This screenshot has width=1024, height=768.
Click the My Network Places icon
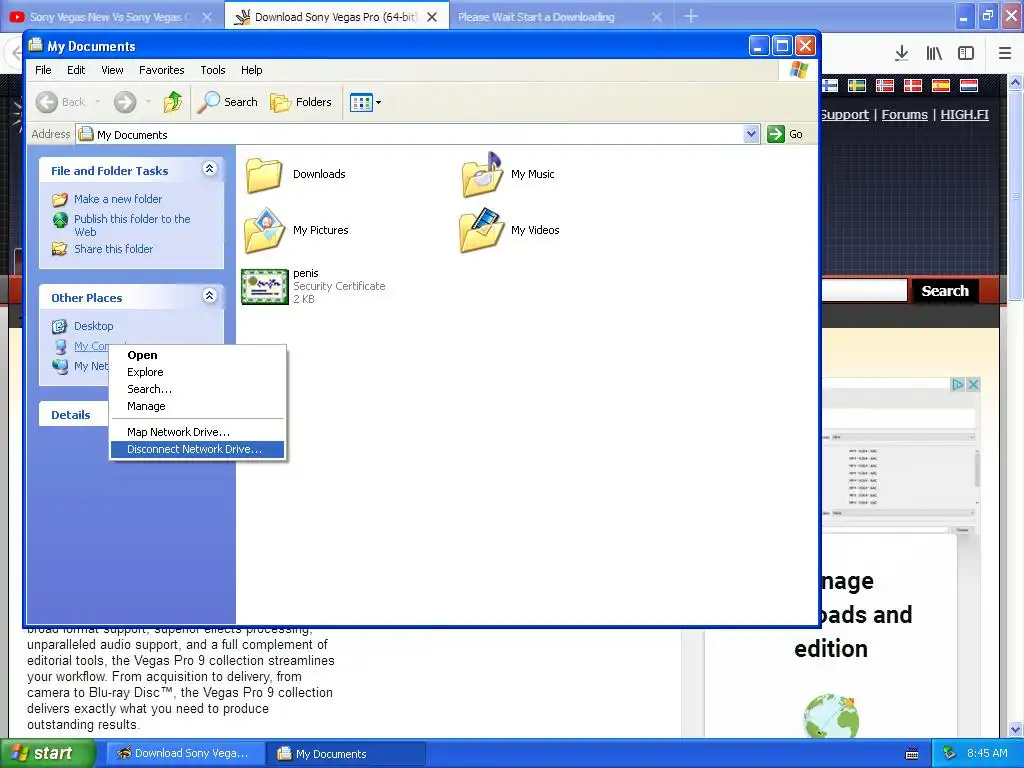pyautogui.click(x=60, y=366)
